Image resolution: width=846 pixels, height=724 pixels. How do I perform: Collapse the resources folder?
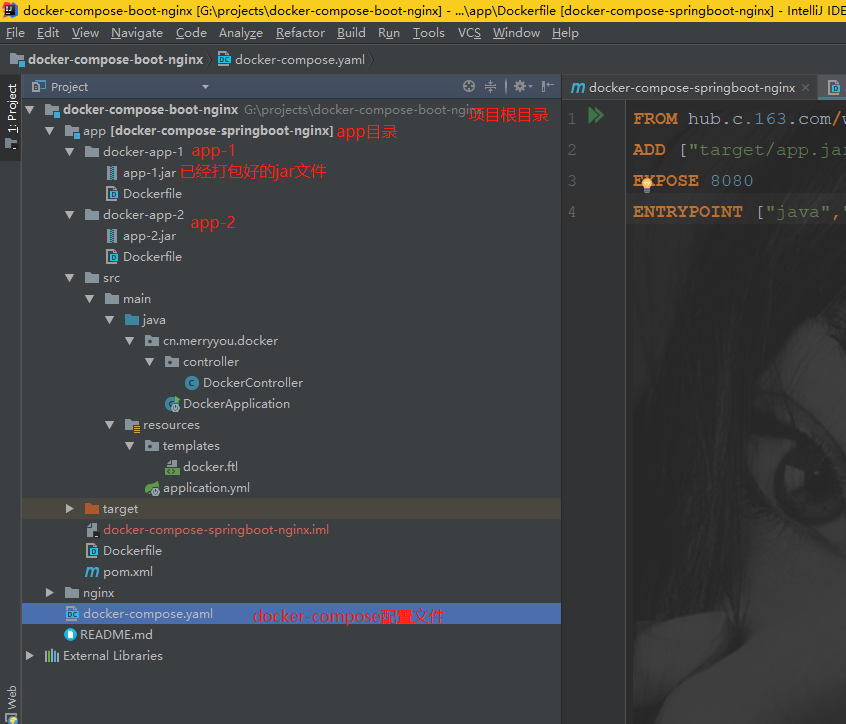coord(110,425)
